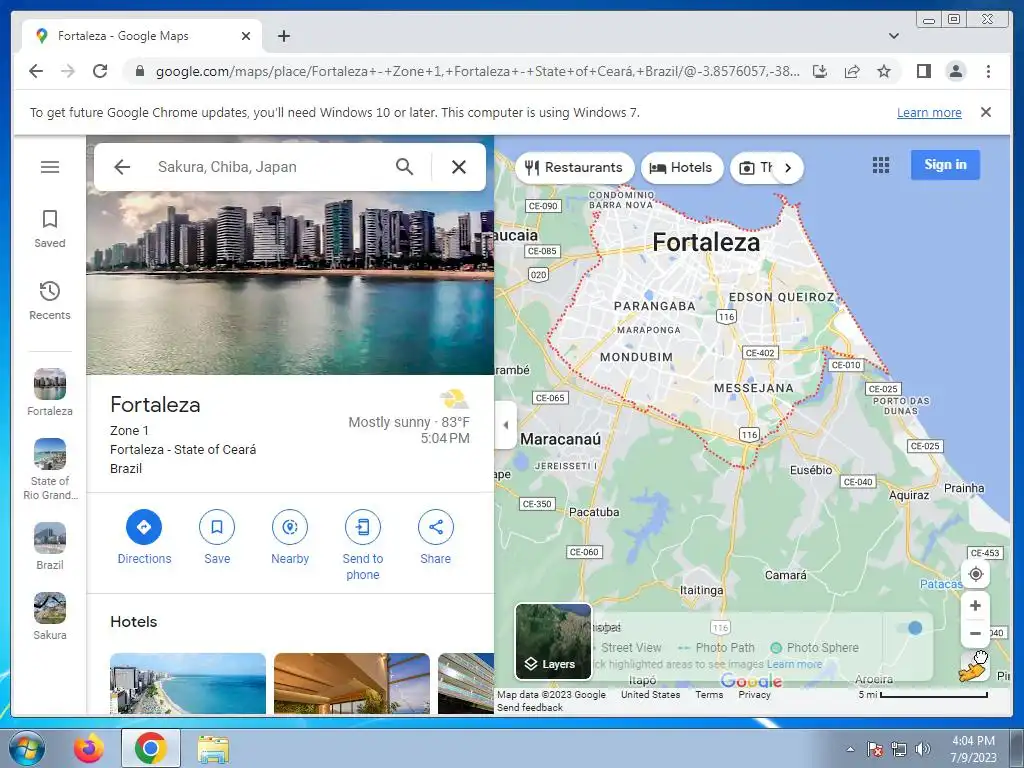Click the Save place button
Image resolution: width=1024 pixels, height=768 pixels.
pyautogui.click(x=217, y=537)
